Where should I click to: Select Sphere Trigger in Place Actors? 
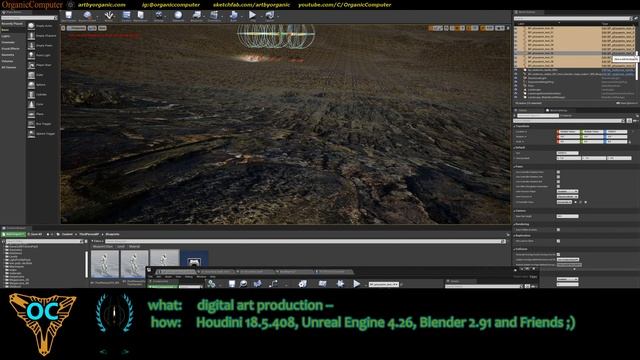coord(42,133)
